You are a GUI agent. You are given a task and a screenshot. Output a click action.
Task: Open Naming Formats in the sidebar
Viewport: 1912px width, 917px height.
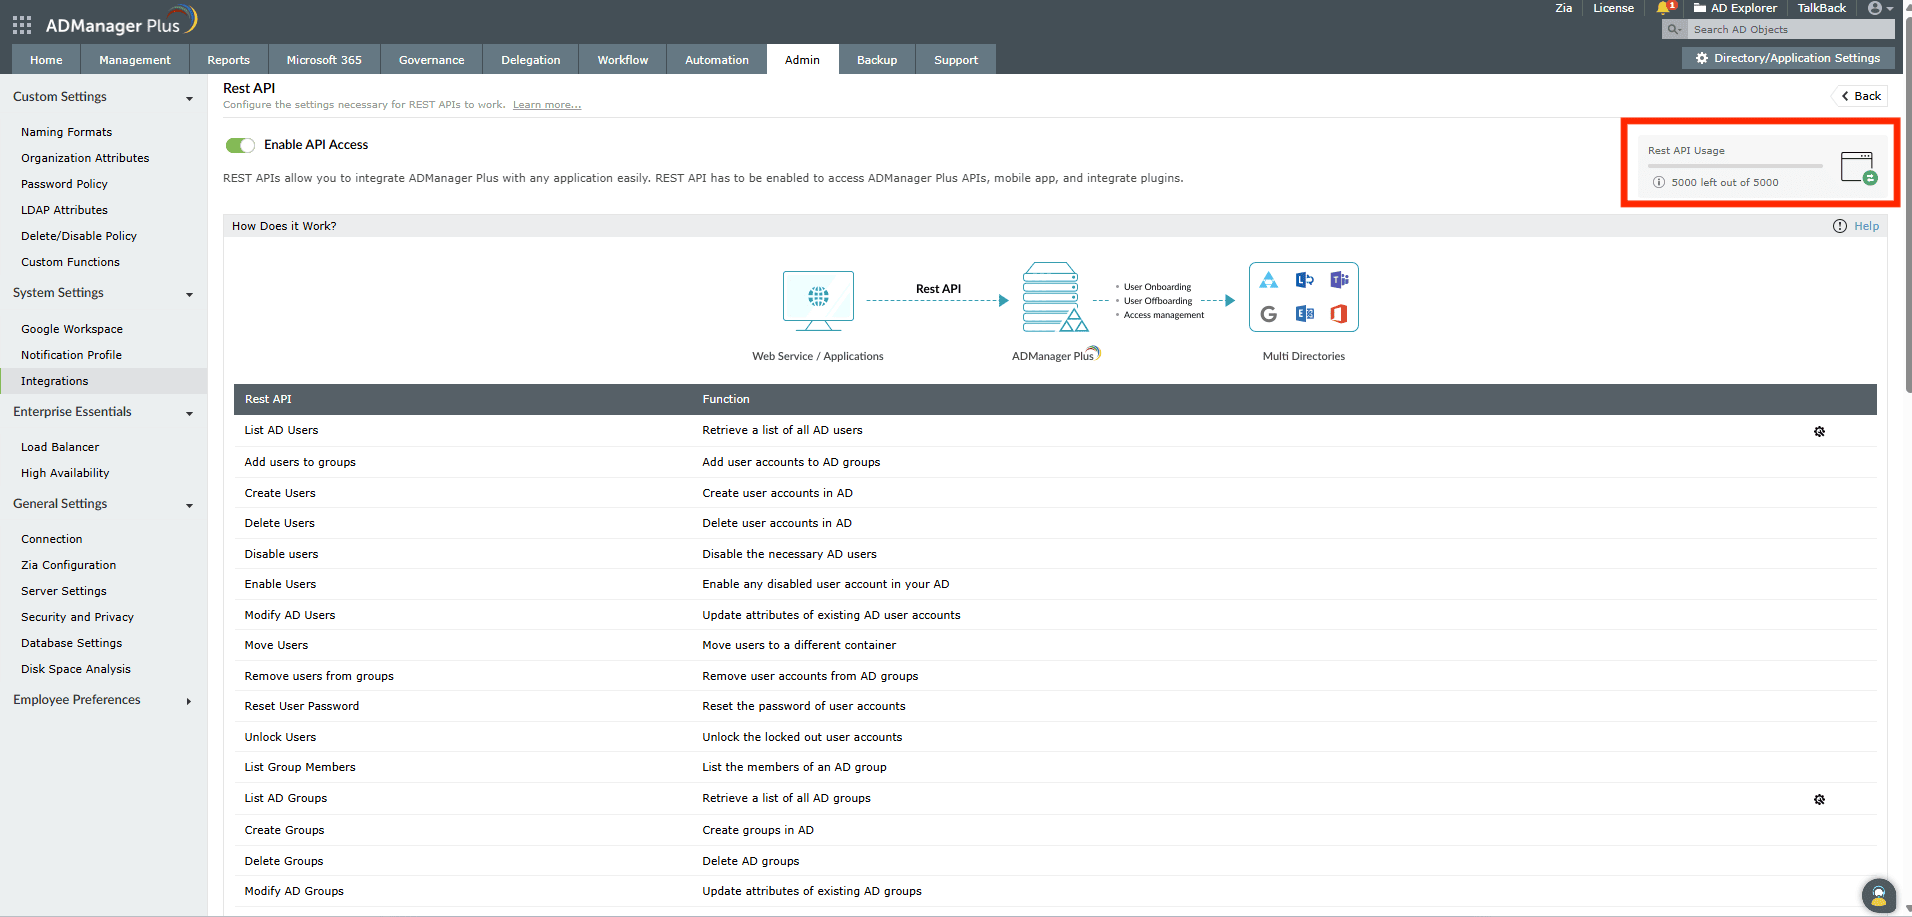click(x=66, y=132)
